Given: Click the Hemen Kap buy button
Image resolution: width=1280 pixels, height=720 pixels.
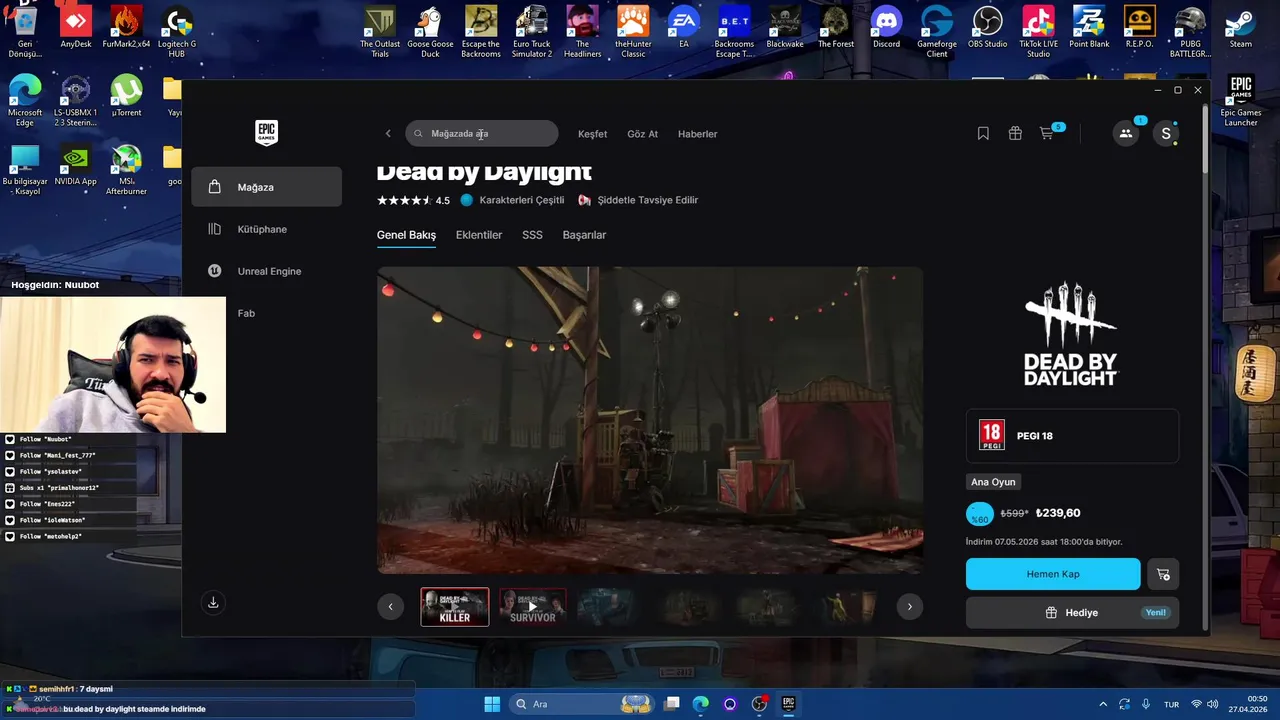Looking at the screenshot, I should (x=1053, y=574).
